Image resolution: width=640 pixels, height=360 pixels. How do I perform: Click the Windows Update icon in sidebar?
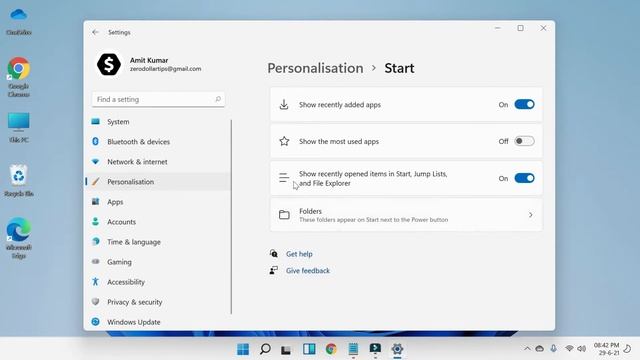(96, 322)
